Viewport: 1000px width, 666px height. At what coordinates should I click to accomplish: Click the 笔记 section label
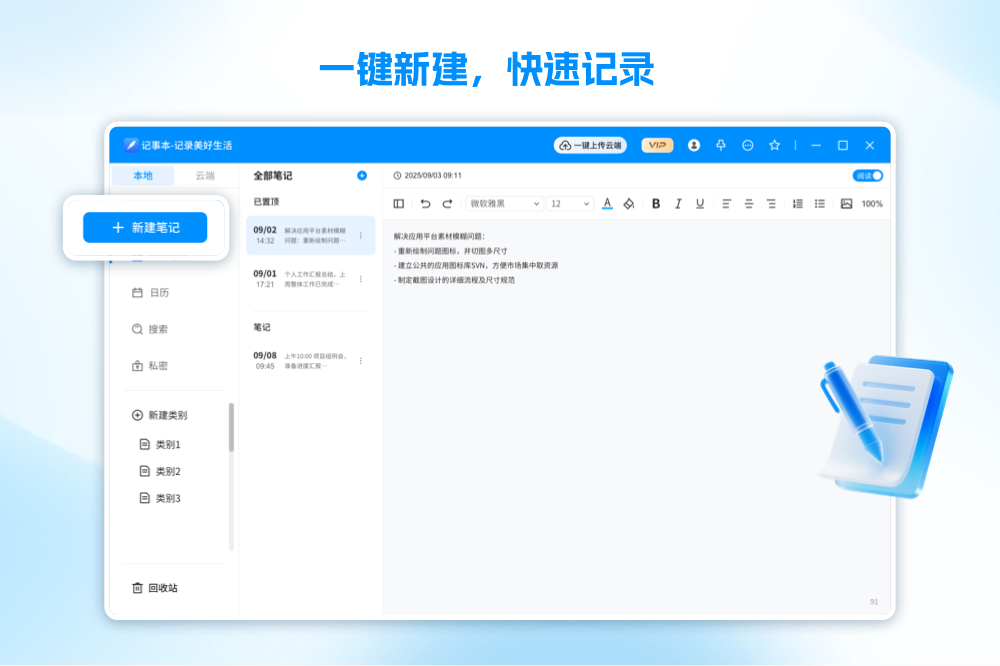[262, 327]
